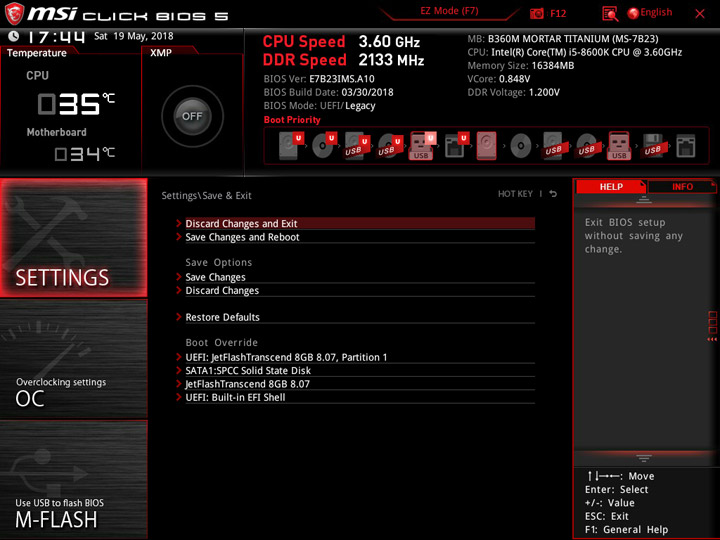720x540 pixels.
Task: Click the Motherboard temperature 34°C reading
Action: 84,153
